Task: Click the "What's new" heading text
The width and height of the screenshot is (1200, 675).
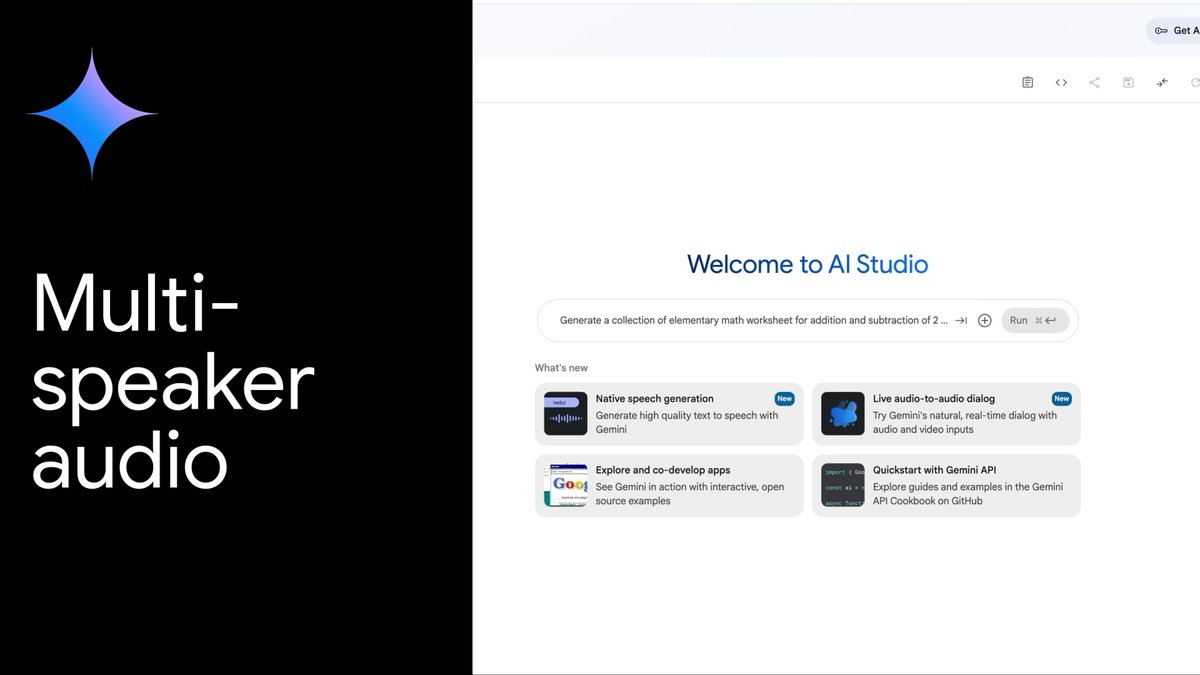Action: click(x=561, y=368)
